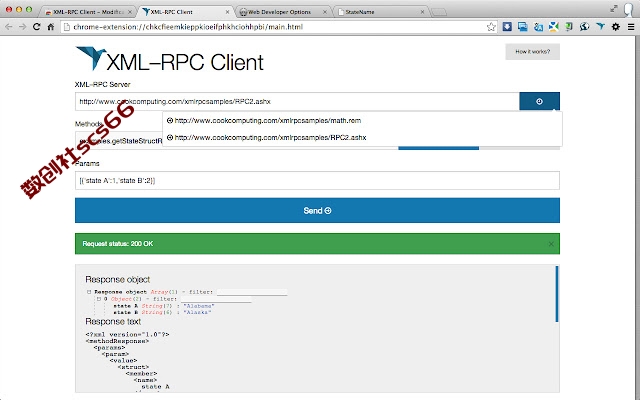Collapse the 0 Object(2) tree node
640x400 pixels.
pos(98,299)
